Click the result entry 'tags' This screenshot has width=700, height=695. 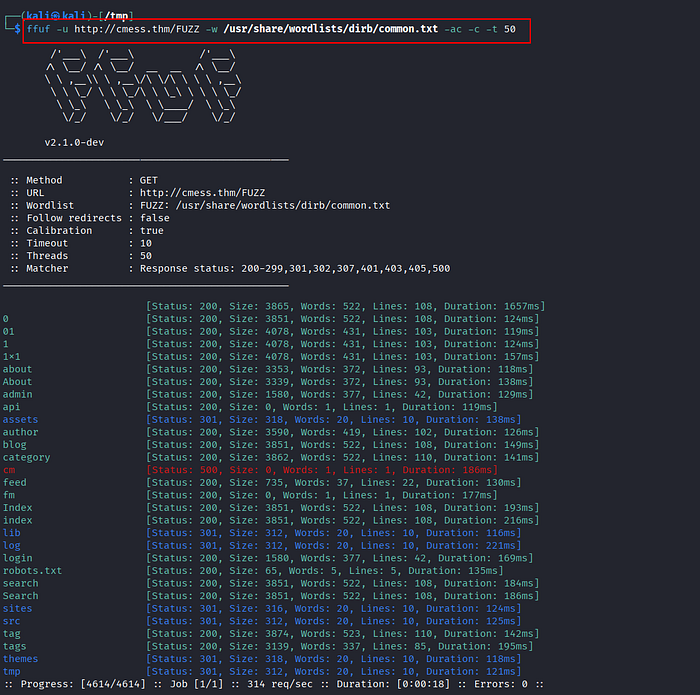tap(15, 646)
